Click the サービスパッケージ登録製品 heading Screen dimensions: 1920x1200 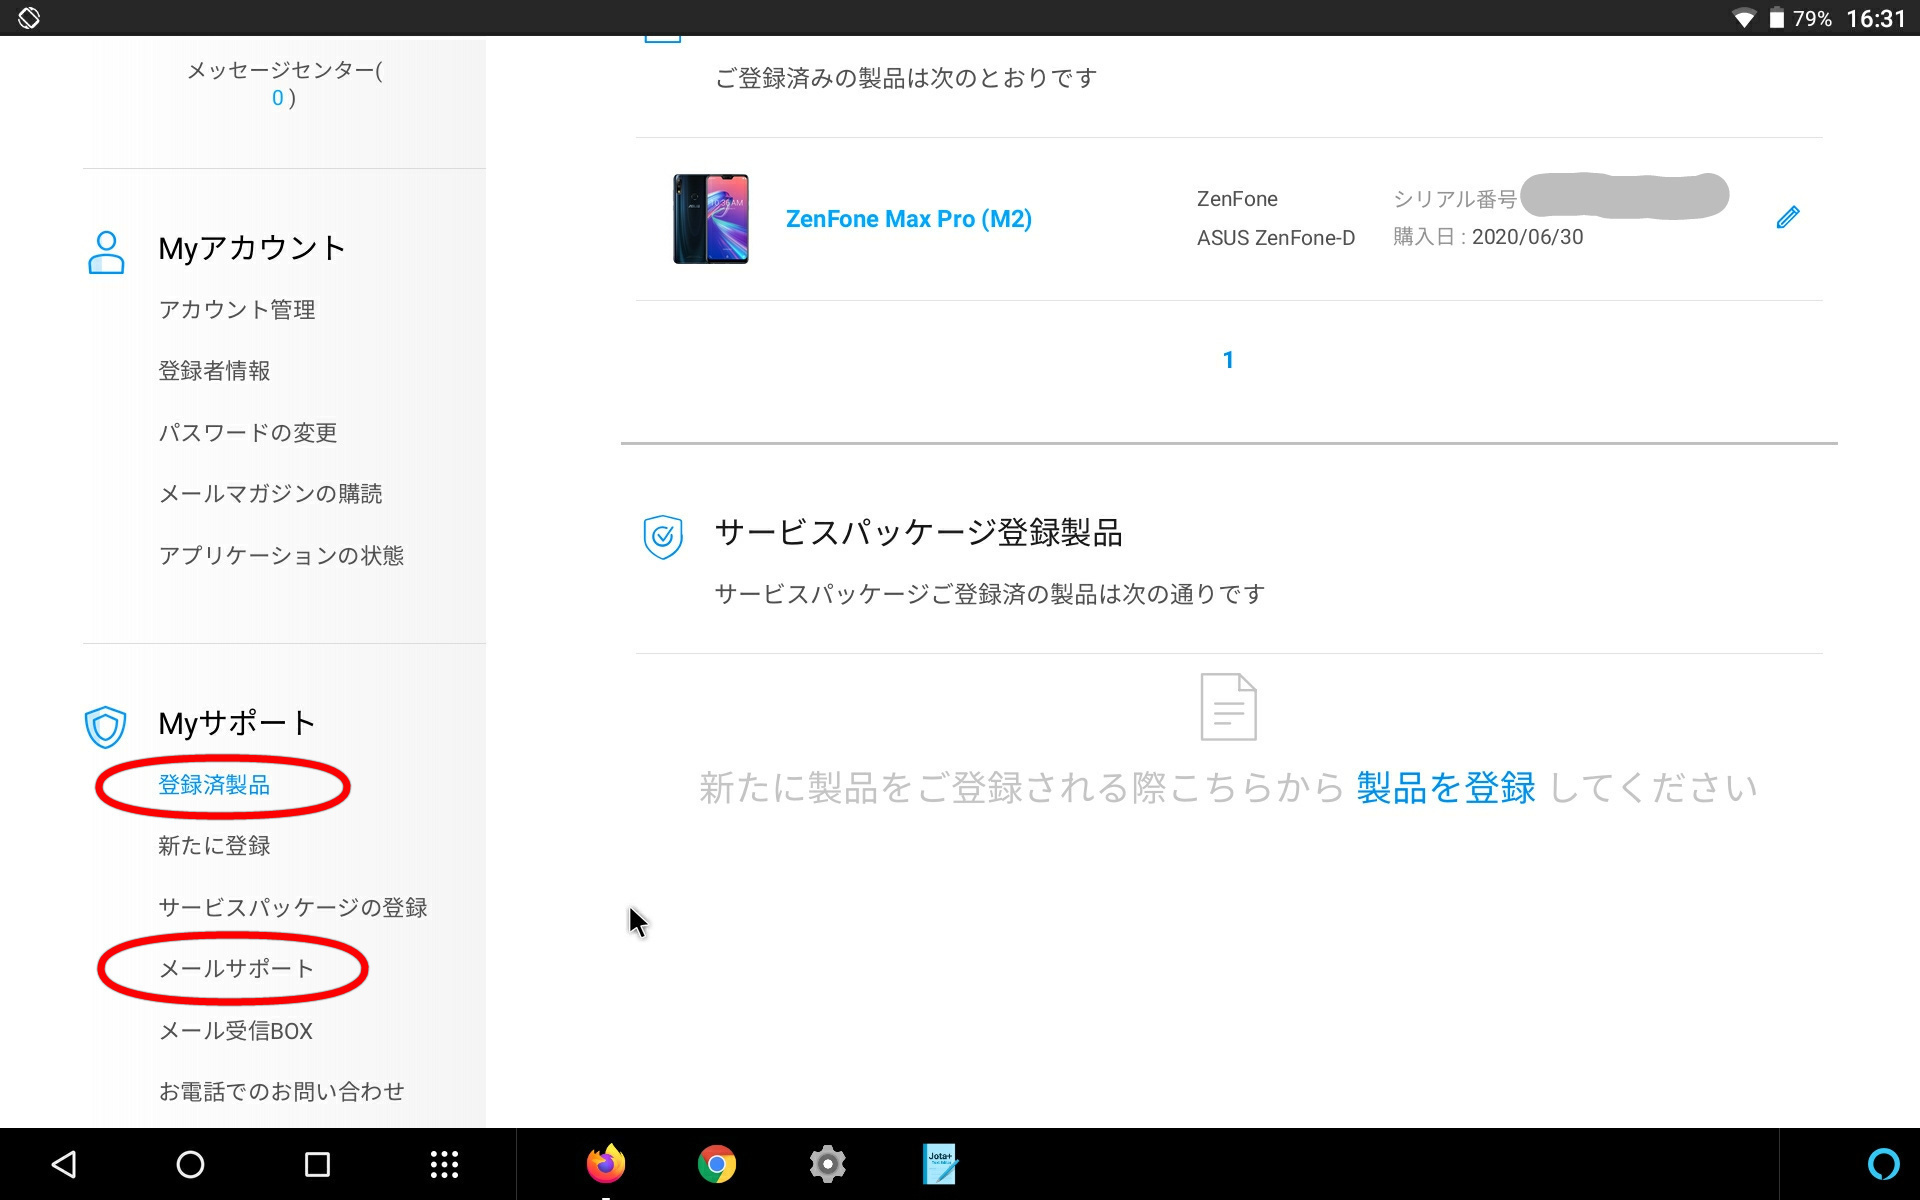point(918,533)
